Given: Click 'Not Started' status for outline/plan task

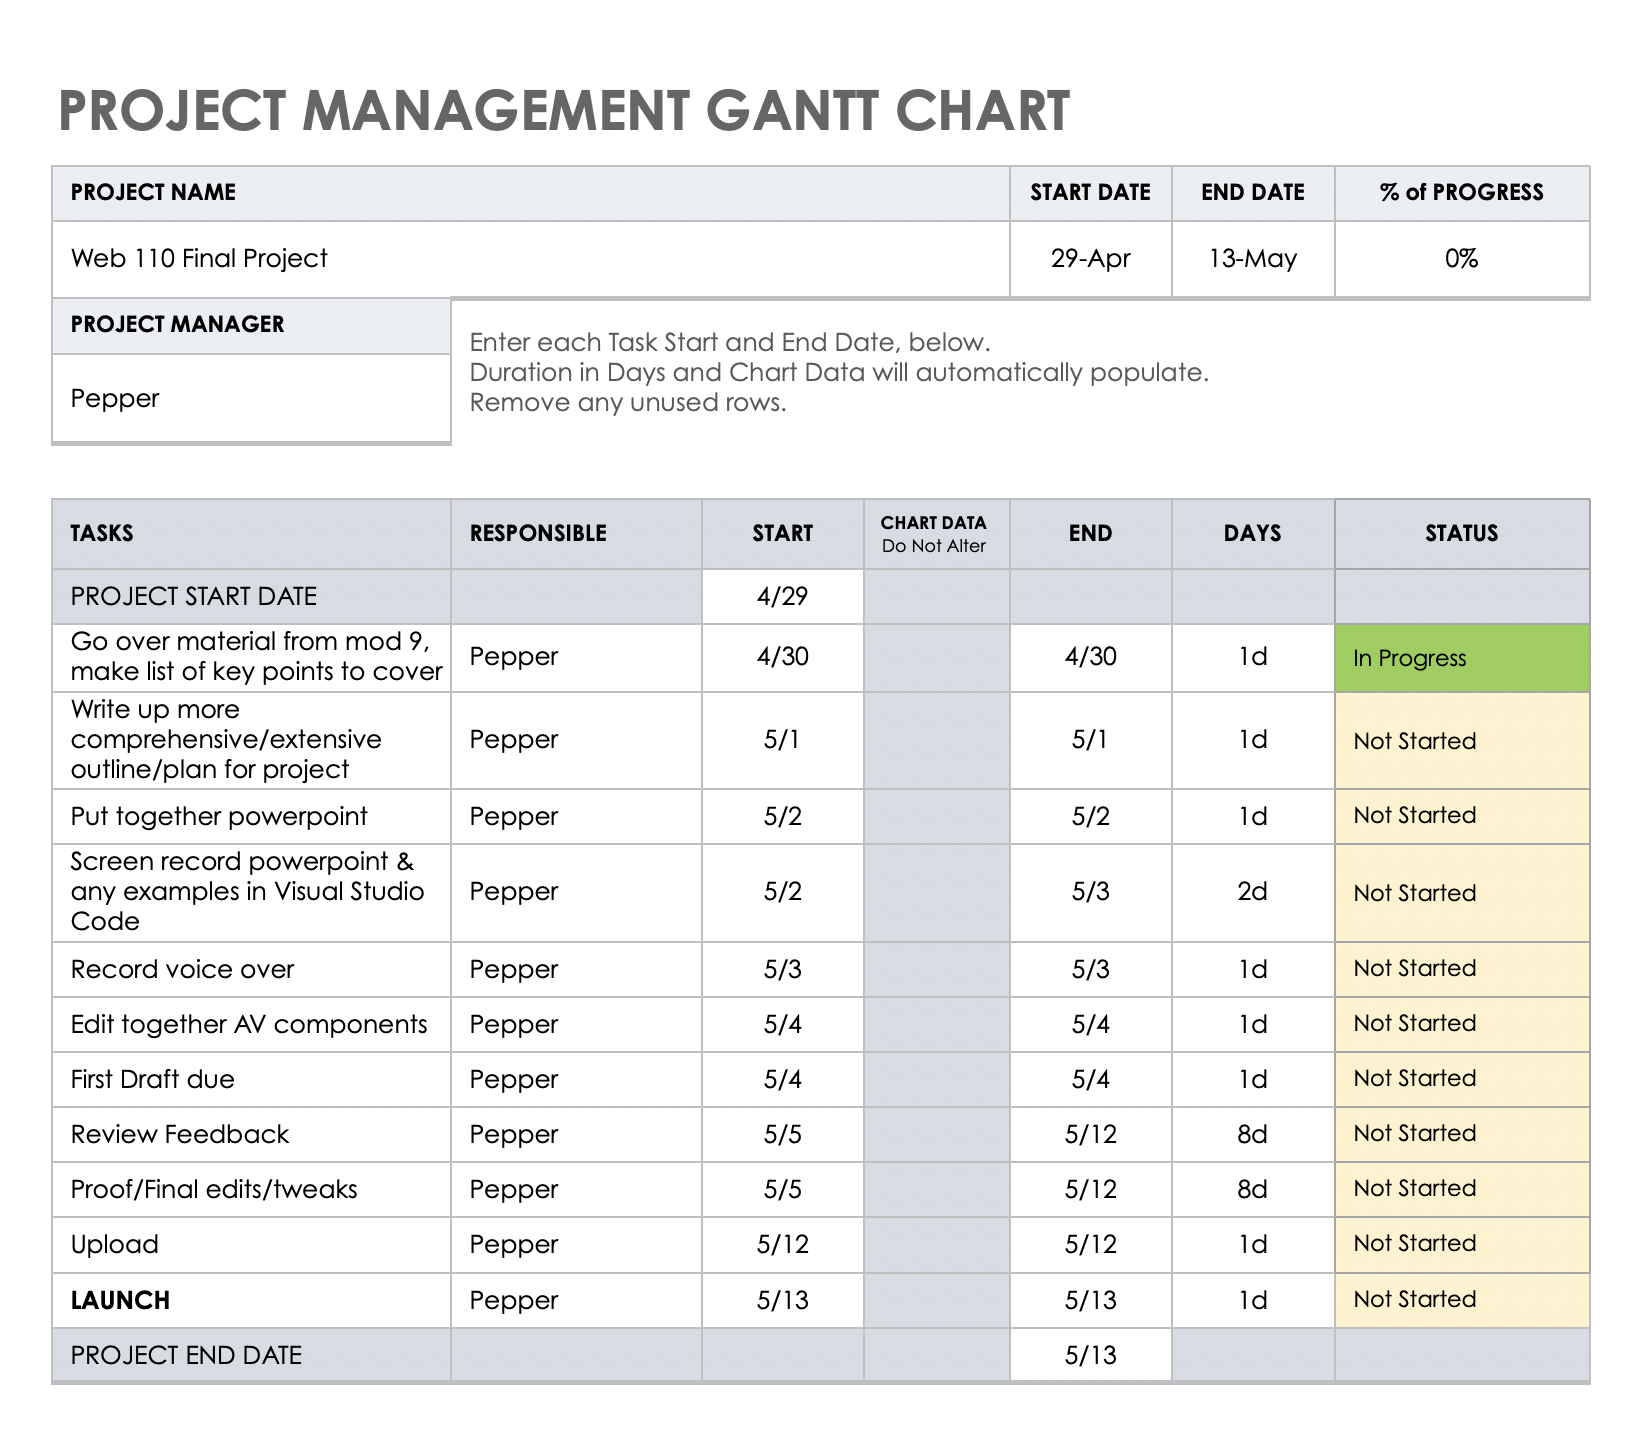Looking at the screenshot, I should [1462, 740].
